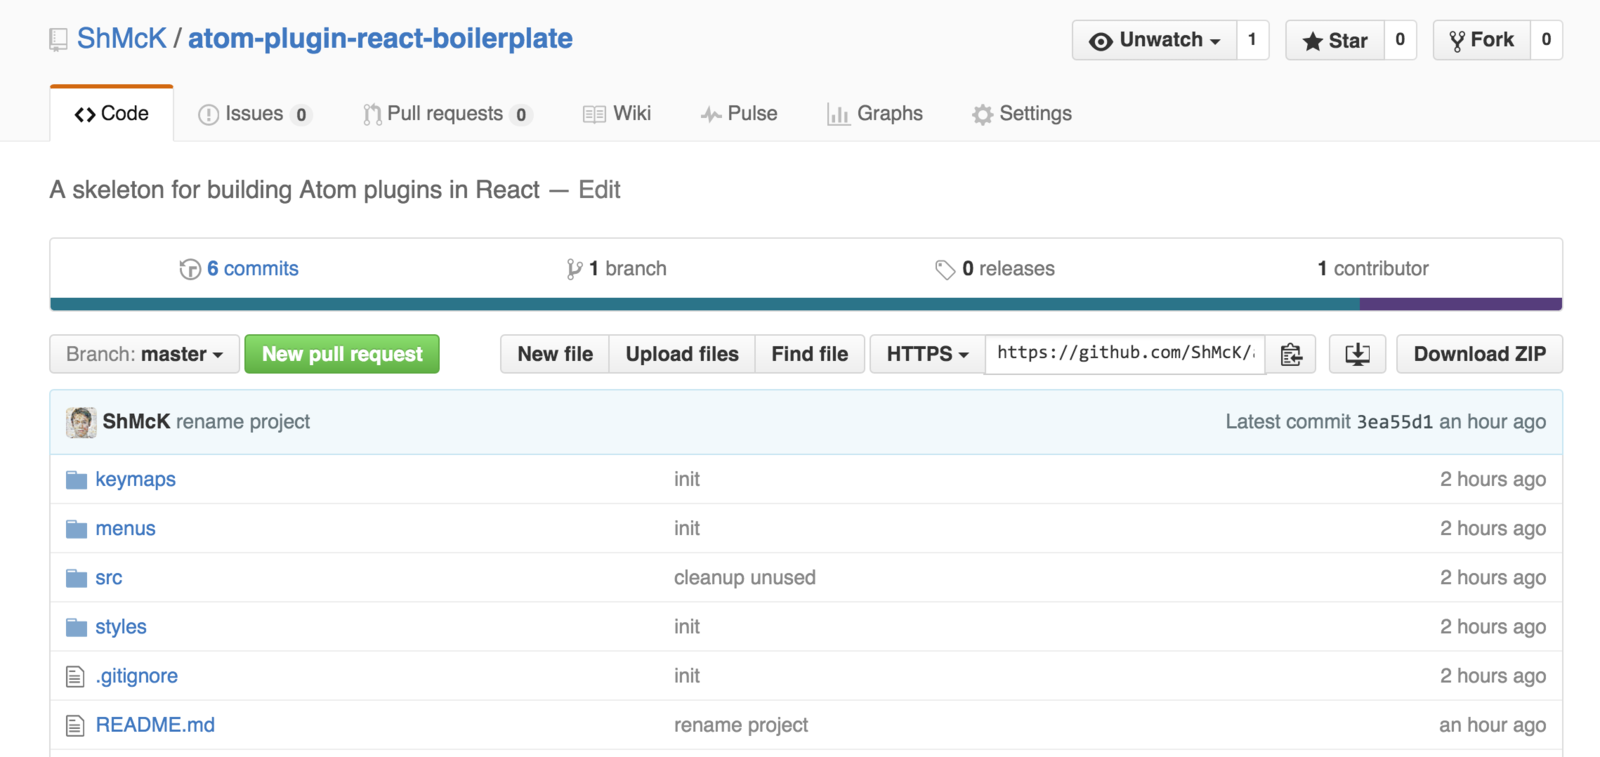This screenshot has height=757, width=1600.
Task: Click the README.md file icon
Action: coord(75,726)
